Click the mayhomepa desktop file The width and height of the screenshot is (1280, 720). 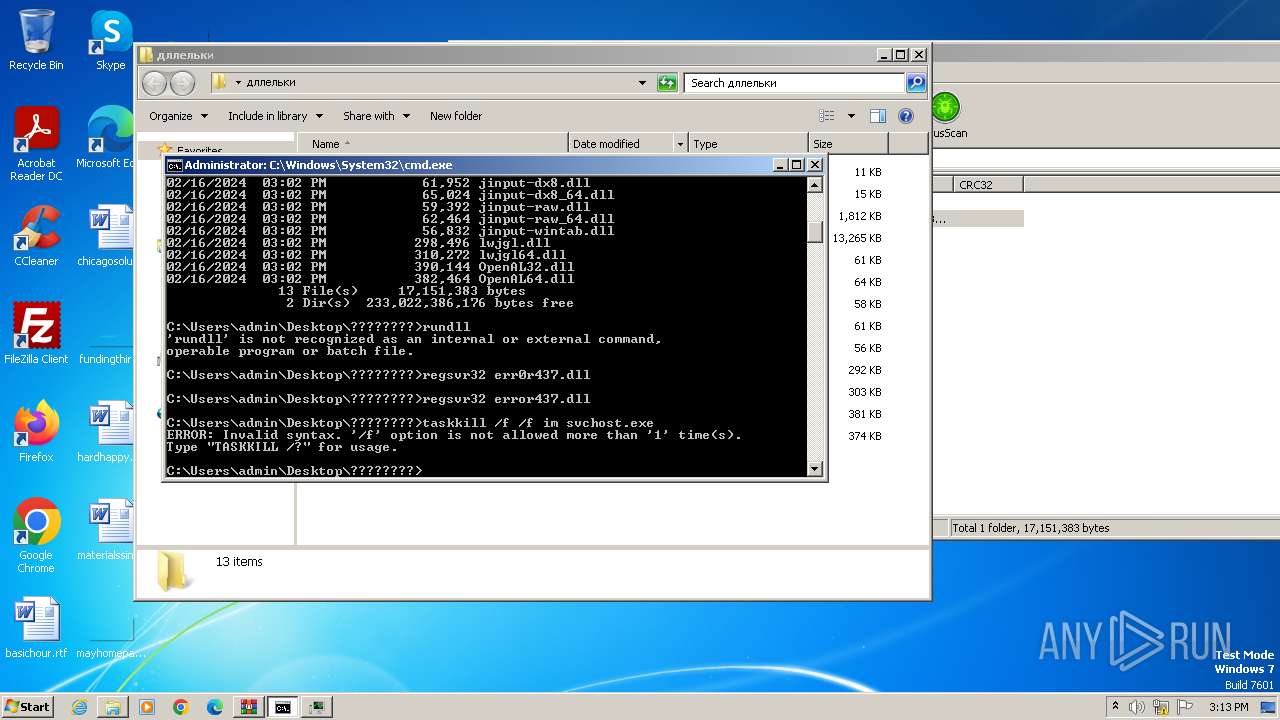(x=110, y=627)
